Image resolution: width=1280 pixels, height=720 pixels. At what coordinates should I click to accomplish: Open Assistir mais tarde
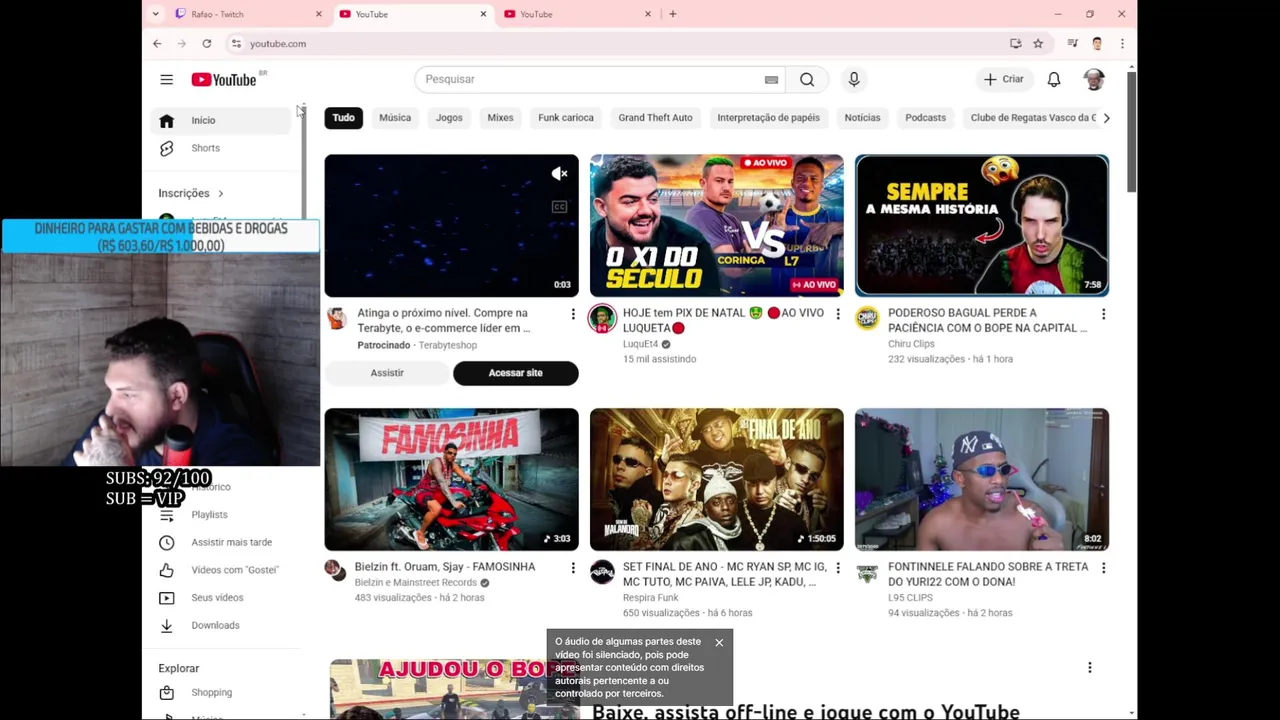pos(221,542)
